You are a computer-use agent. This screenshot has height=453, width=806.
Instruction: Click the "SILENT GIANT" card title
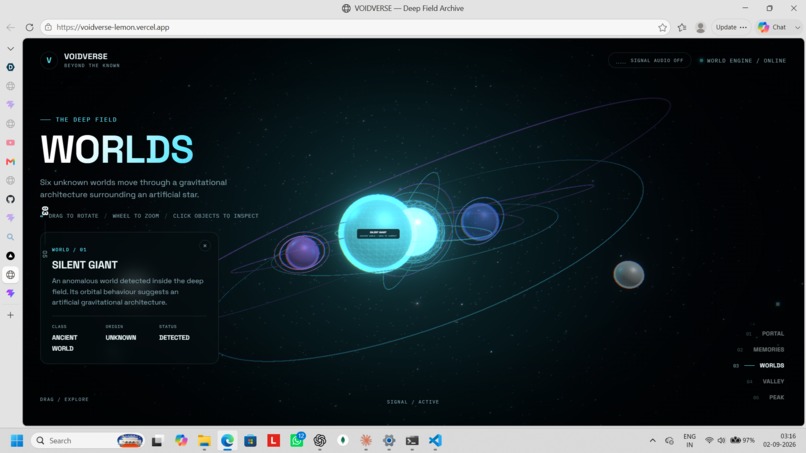[x=85, y=265]
